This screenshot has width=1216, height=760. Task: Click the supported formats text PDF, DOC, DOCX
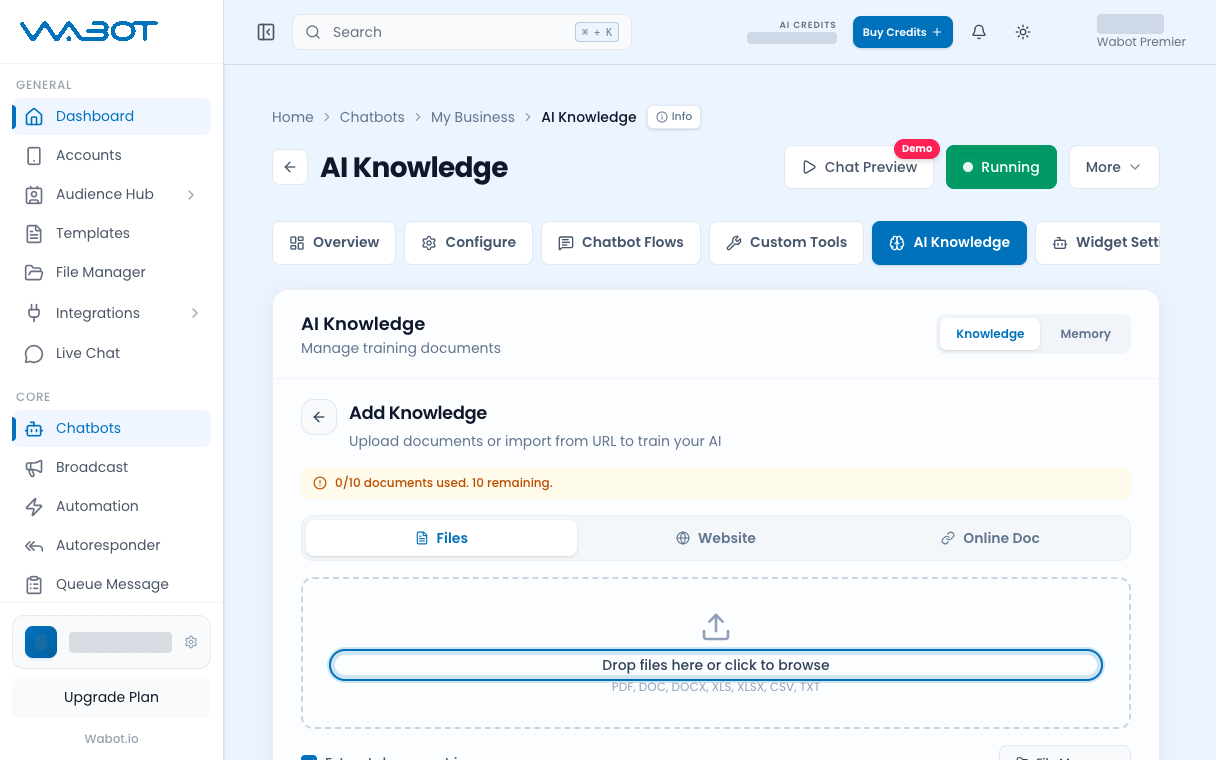(x=716, y=688)
